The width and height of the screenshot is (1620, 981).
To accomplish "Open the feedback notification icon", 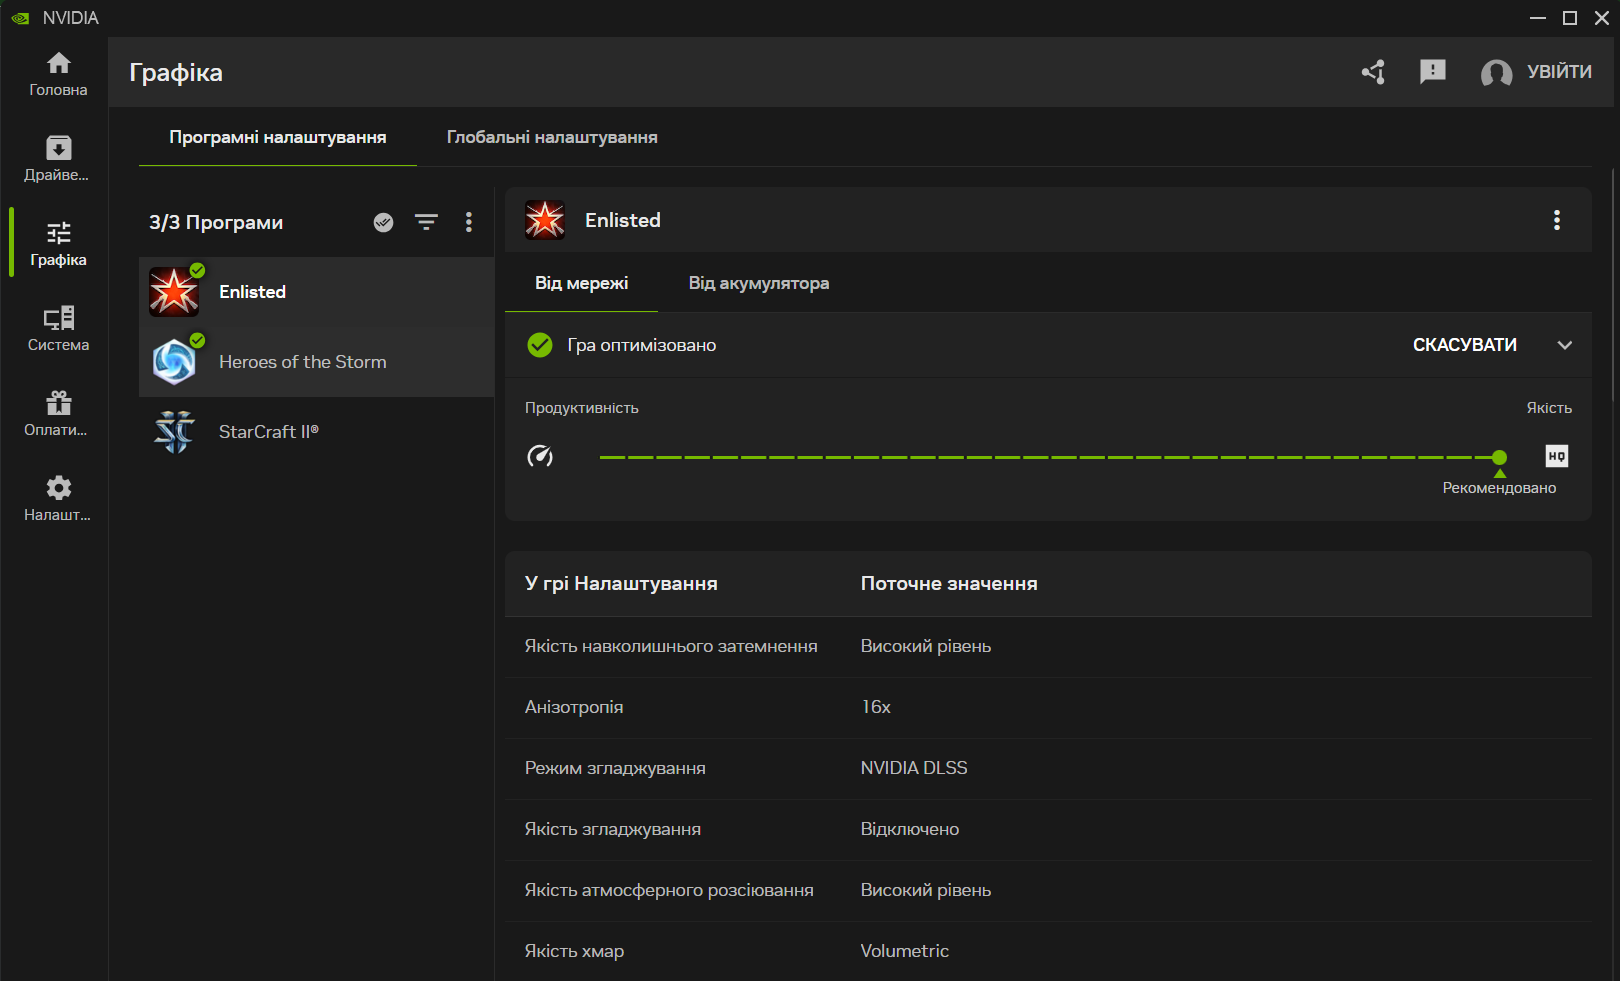I will tap(1433, 71).
